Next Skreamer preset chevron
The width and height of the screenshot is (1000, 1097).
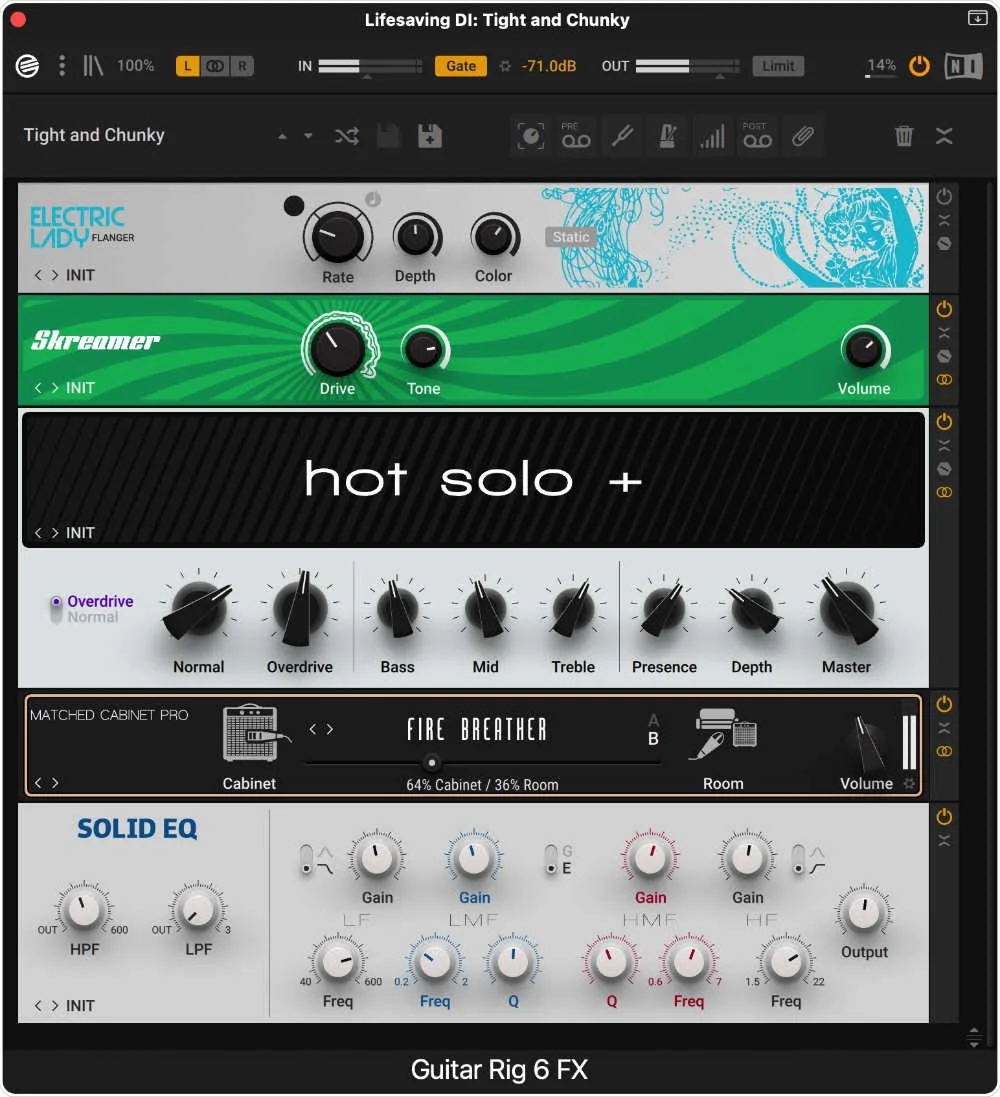pyautogui.click(x=55, y=388)
